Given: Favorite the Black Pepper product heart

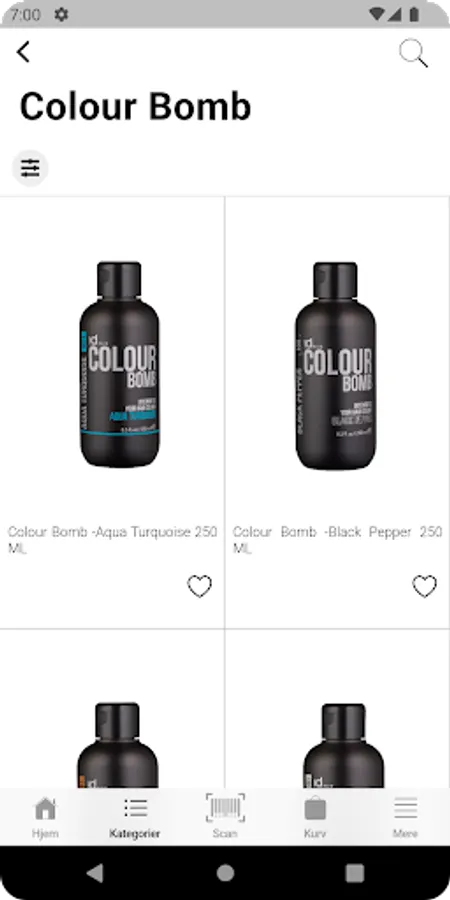Looking at the screenshot, I should pyautogui.click(x=425, y=586).
